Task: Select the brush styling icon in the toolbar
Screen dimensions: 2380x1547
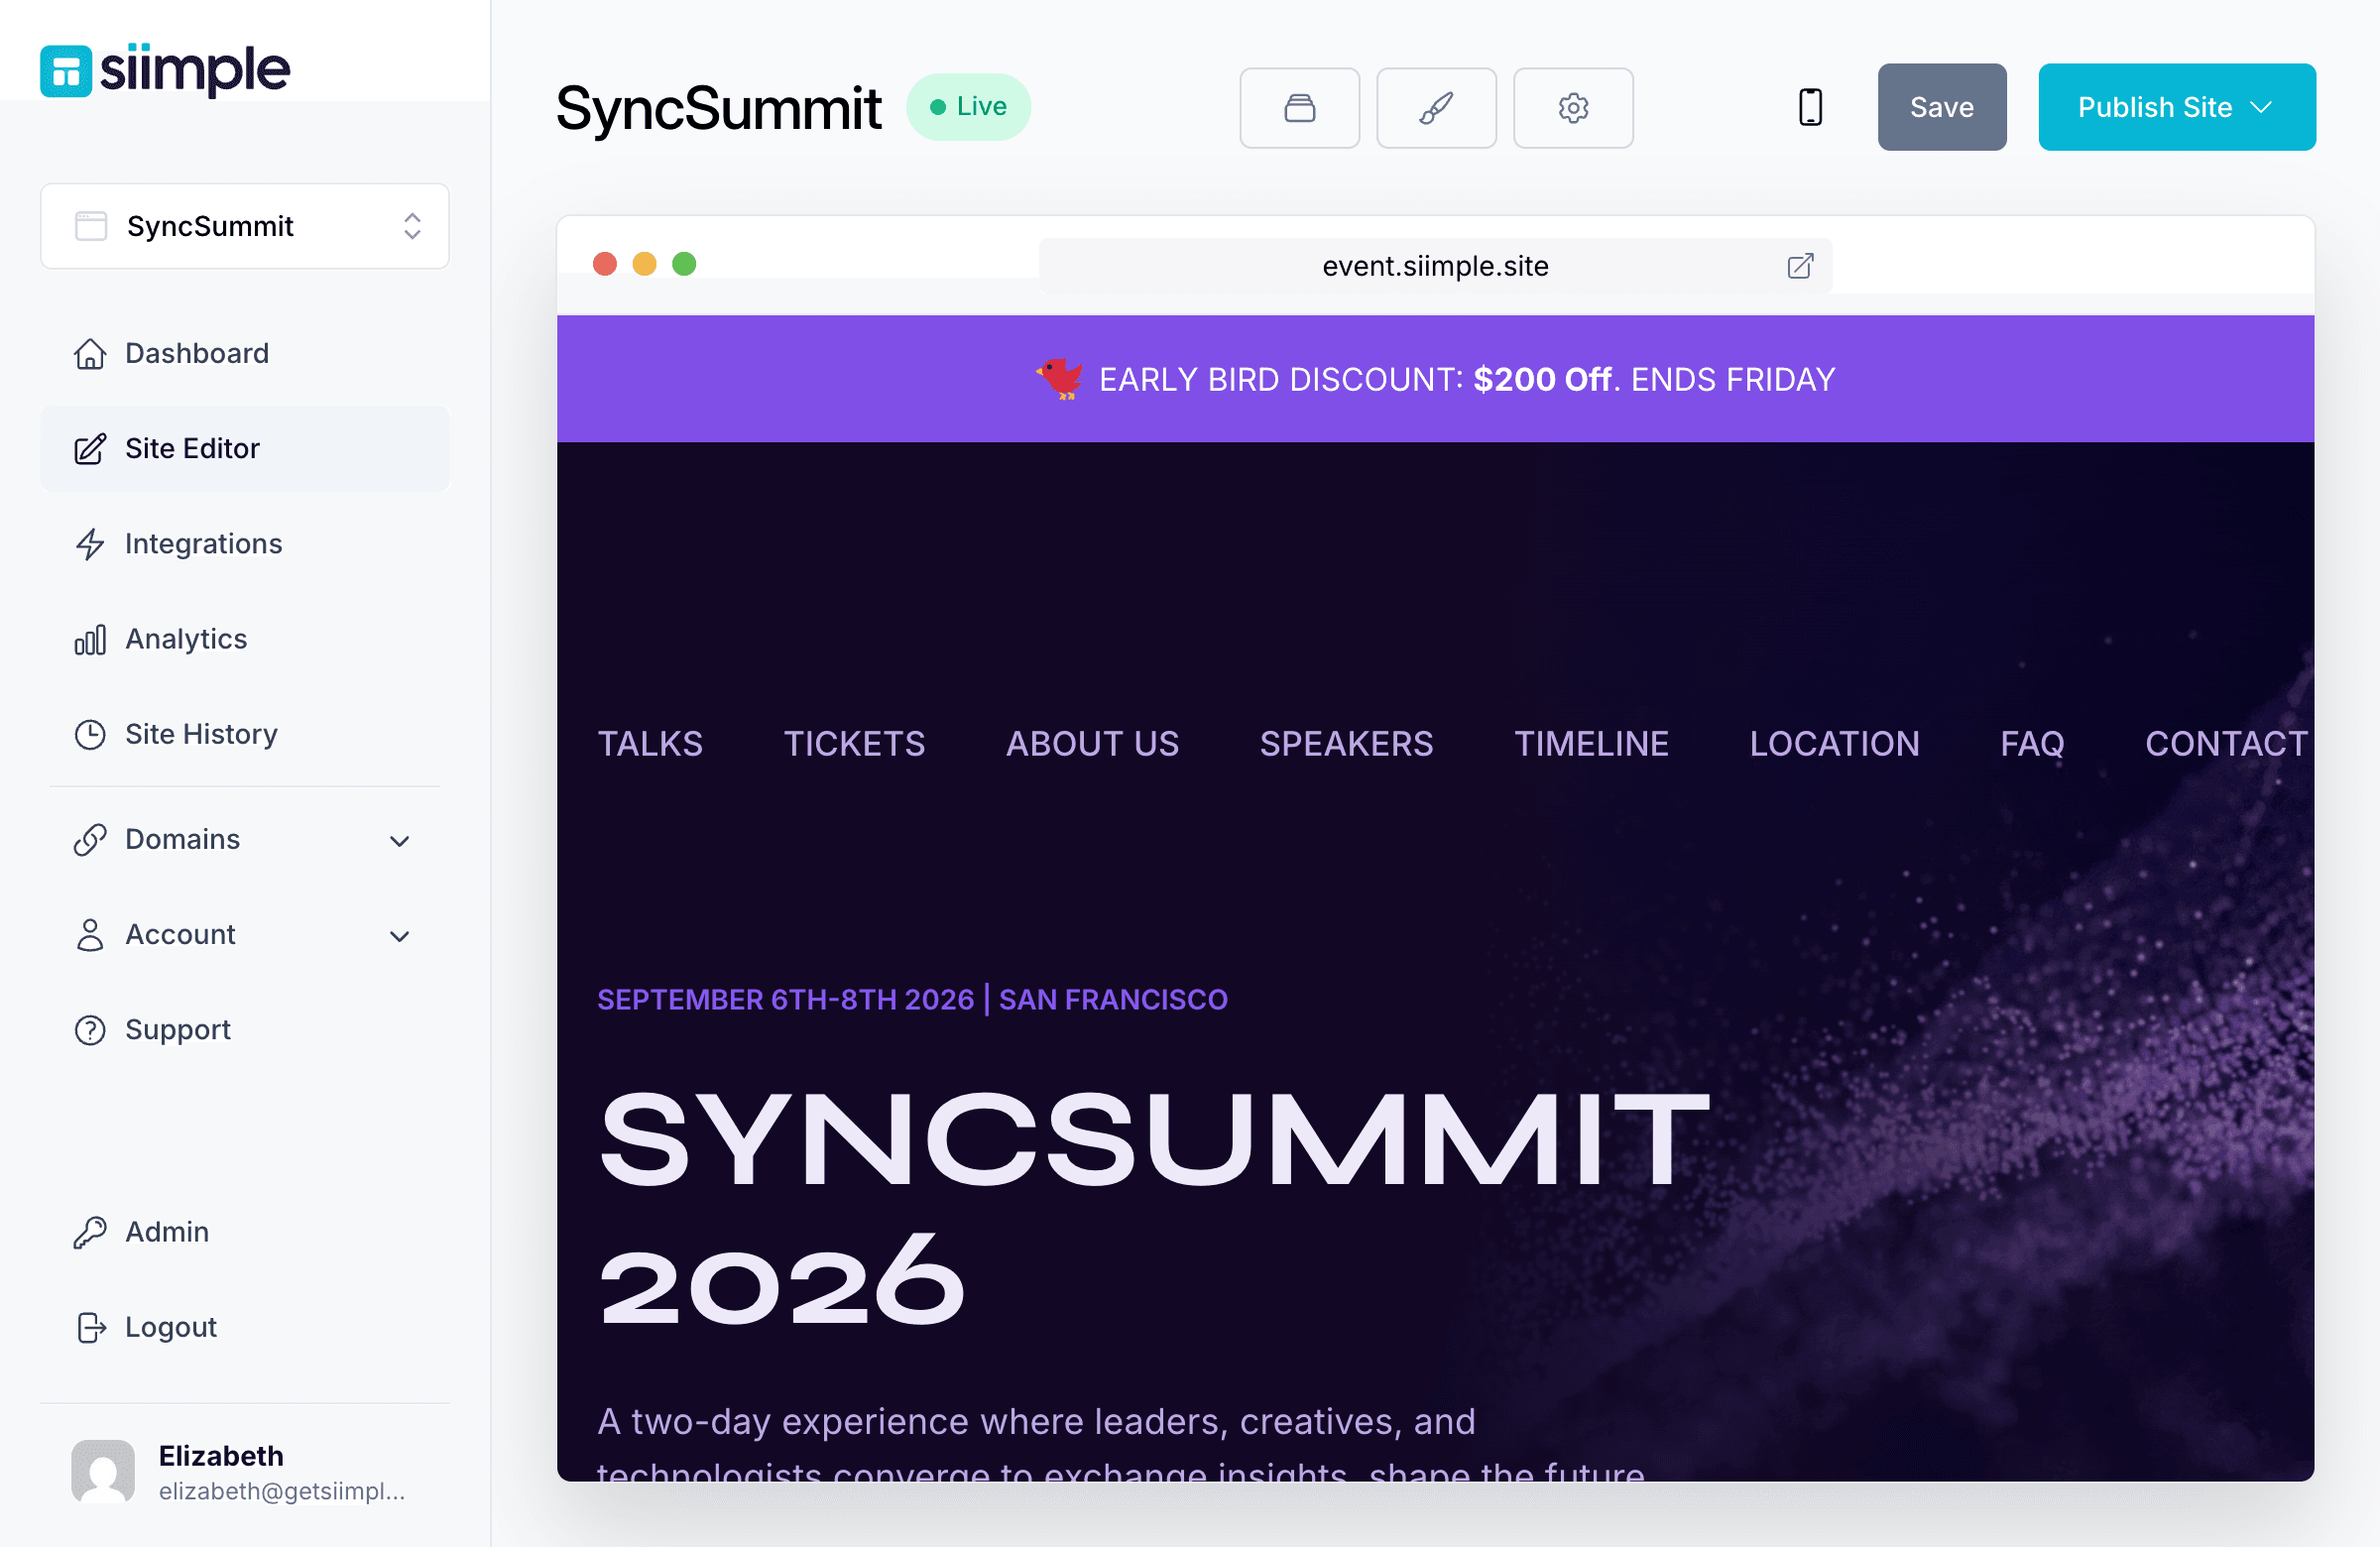Action: pos(1436,107)
